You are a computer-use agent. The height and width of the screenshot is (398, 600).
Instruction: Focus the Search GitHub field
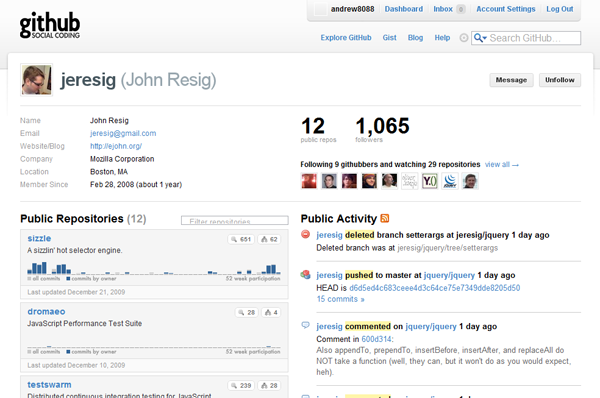click(526, 38)
